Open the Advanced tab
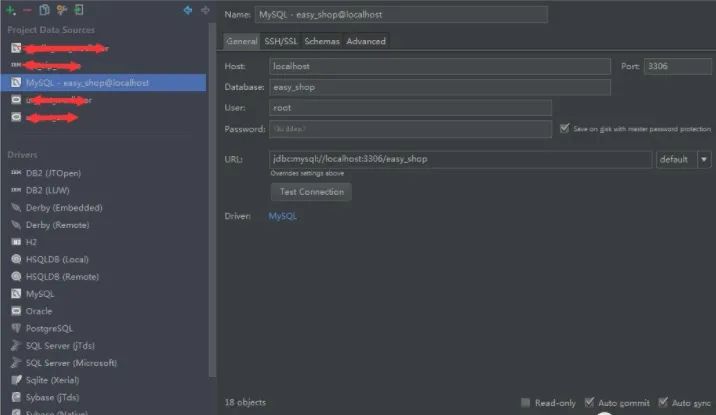 tap(366, 41)
